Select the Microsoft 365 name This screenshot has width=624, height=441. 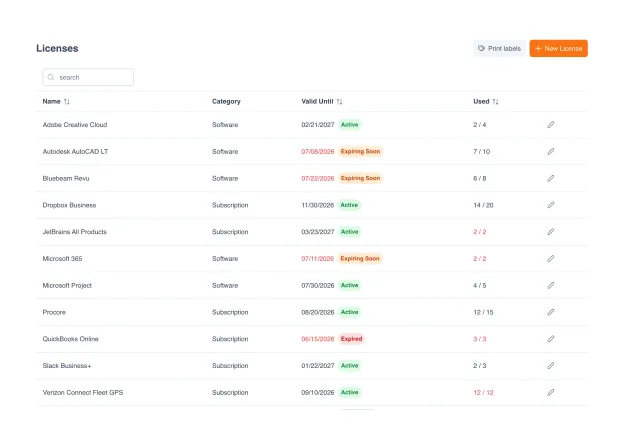(62, 258)
